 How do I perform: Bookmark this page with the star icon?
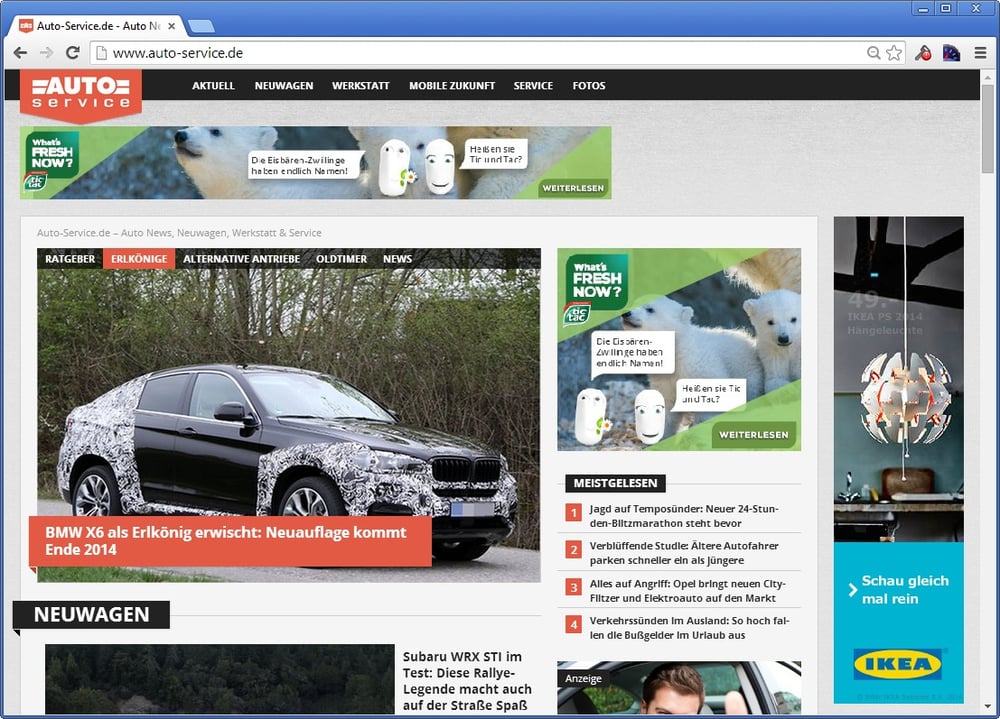coord(893,53)
